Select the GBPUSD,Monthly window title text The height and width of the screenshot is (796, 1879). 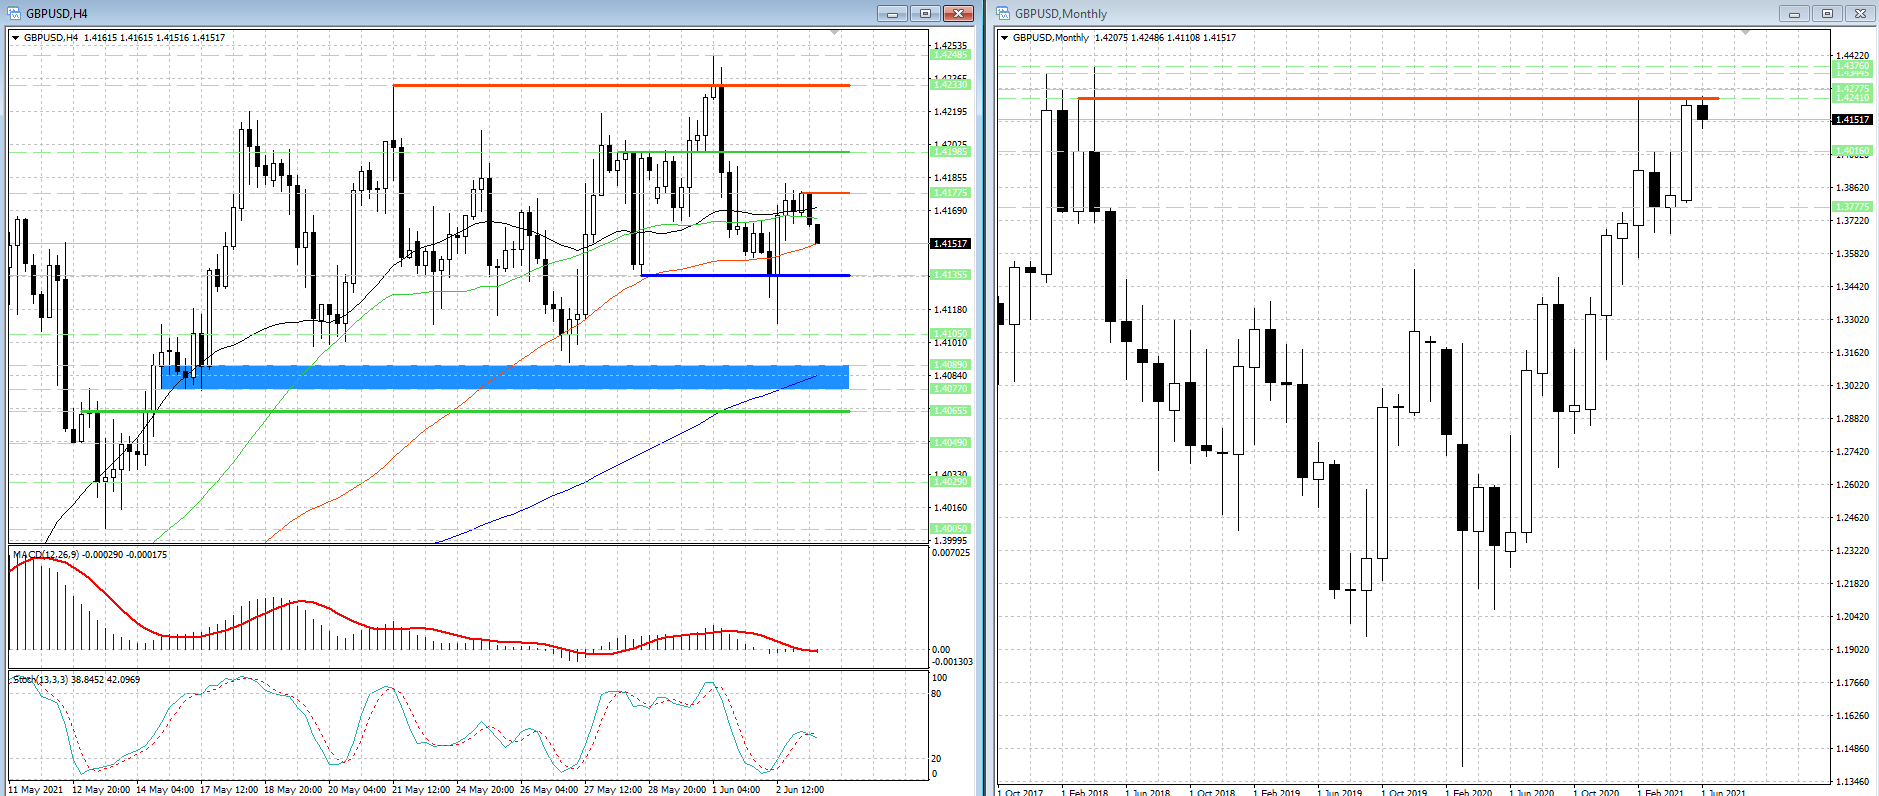[x=1060, y=14]
